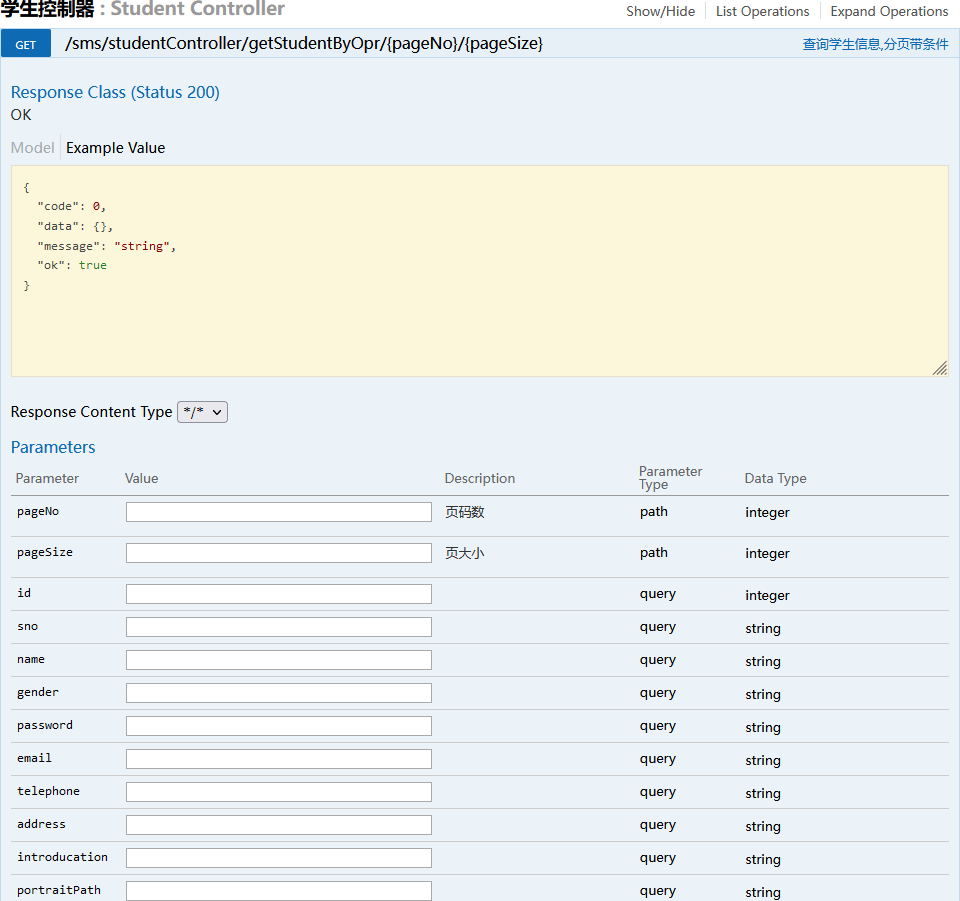This screenshot has height=901, width=960.
Task: Click the name value input field
Action: coord(279,660)
